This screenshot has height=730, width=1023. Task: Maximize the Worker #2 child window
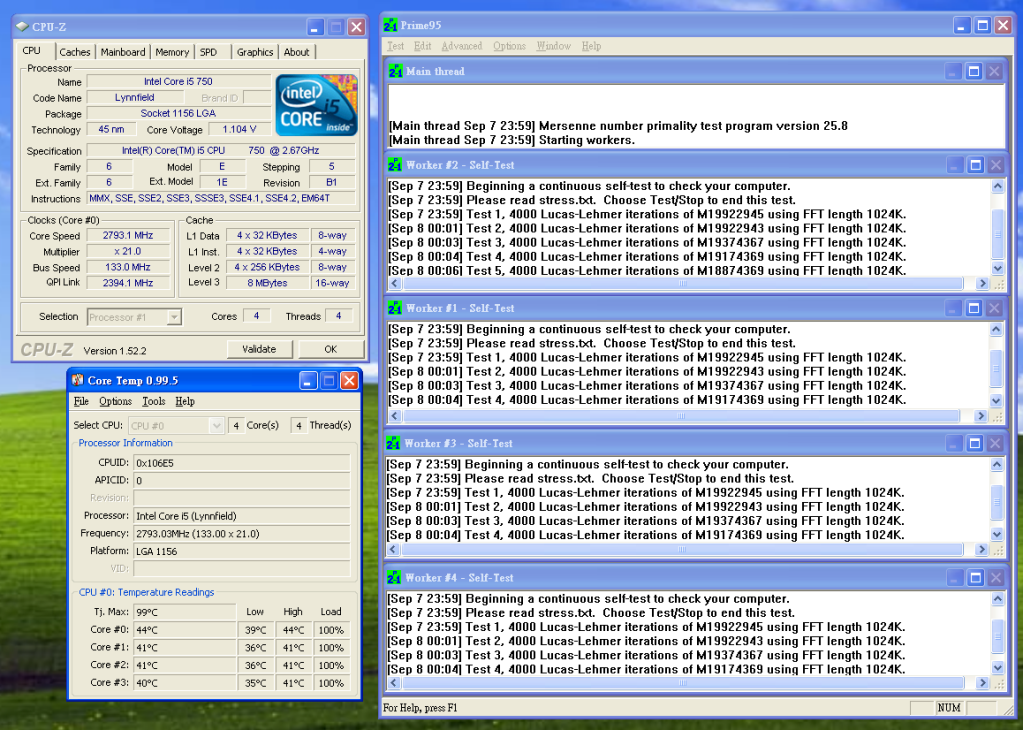click(x=975, y=165)
